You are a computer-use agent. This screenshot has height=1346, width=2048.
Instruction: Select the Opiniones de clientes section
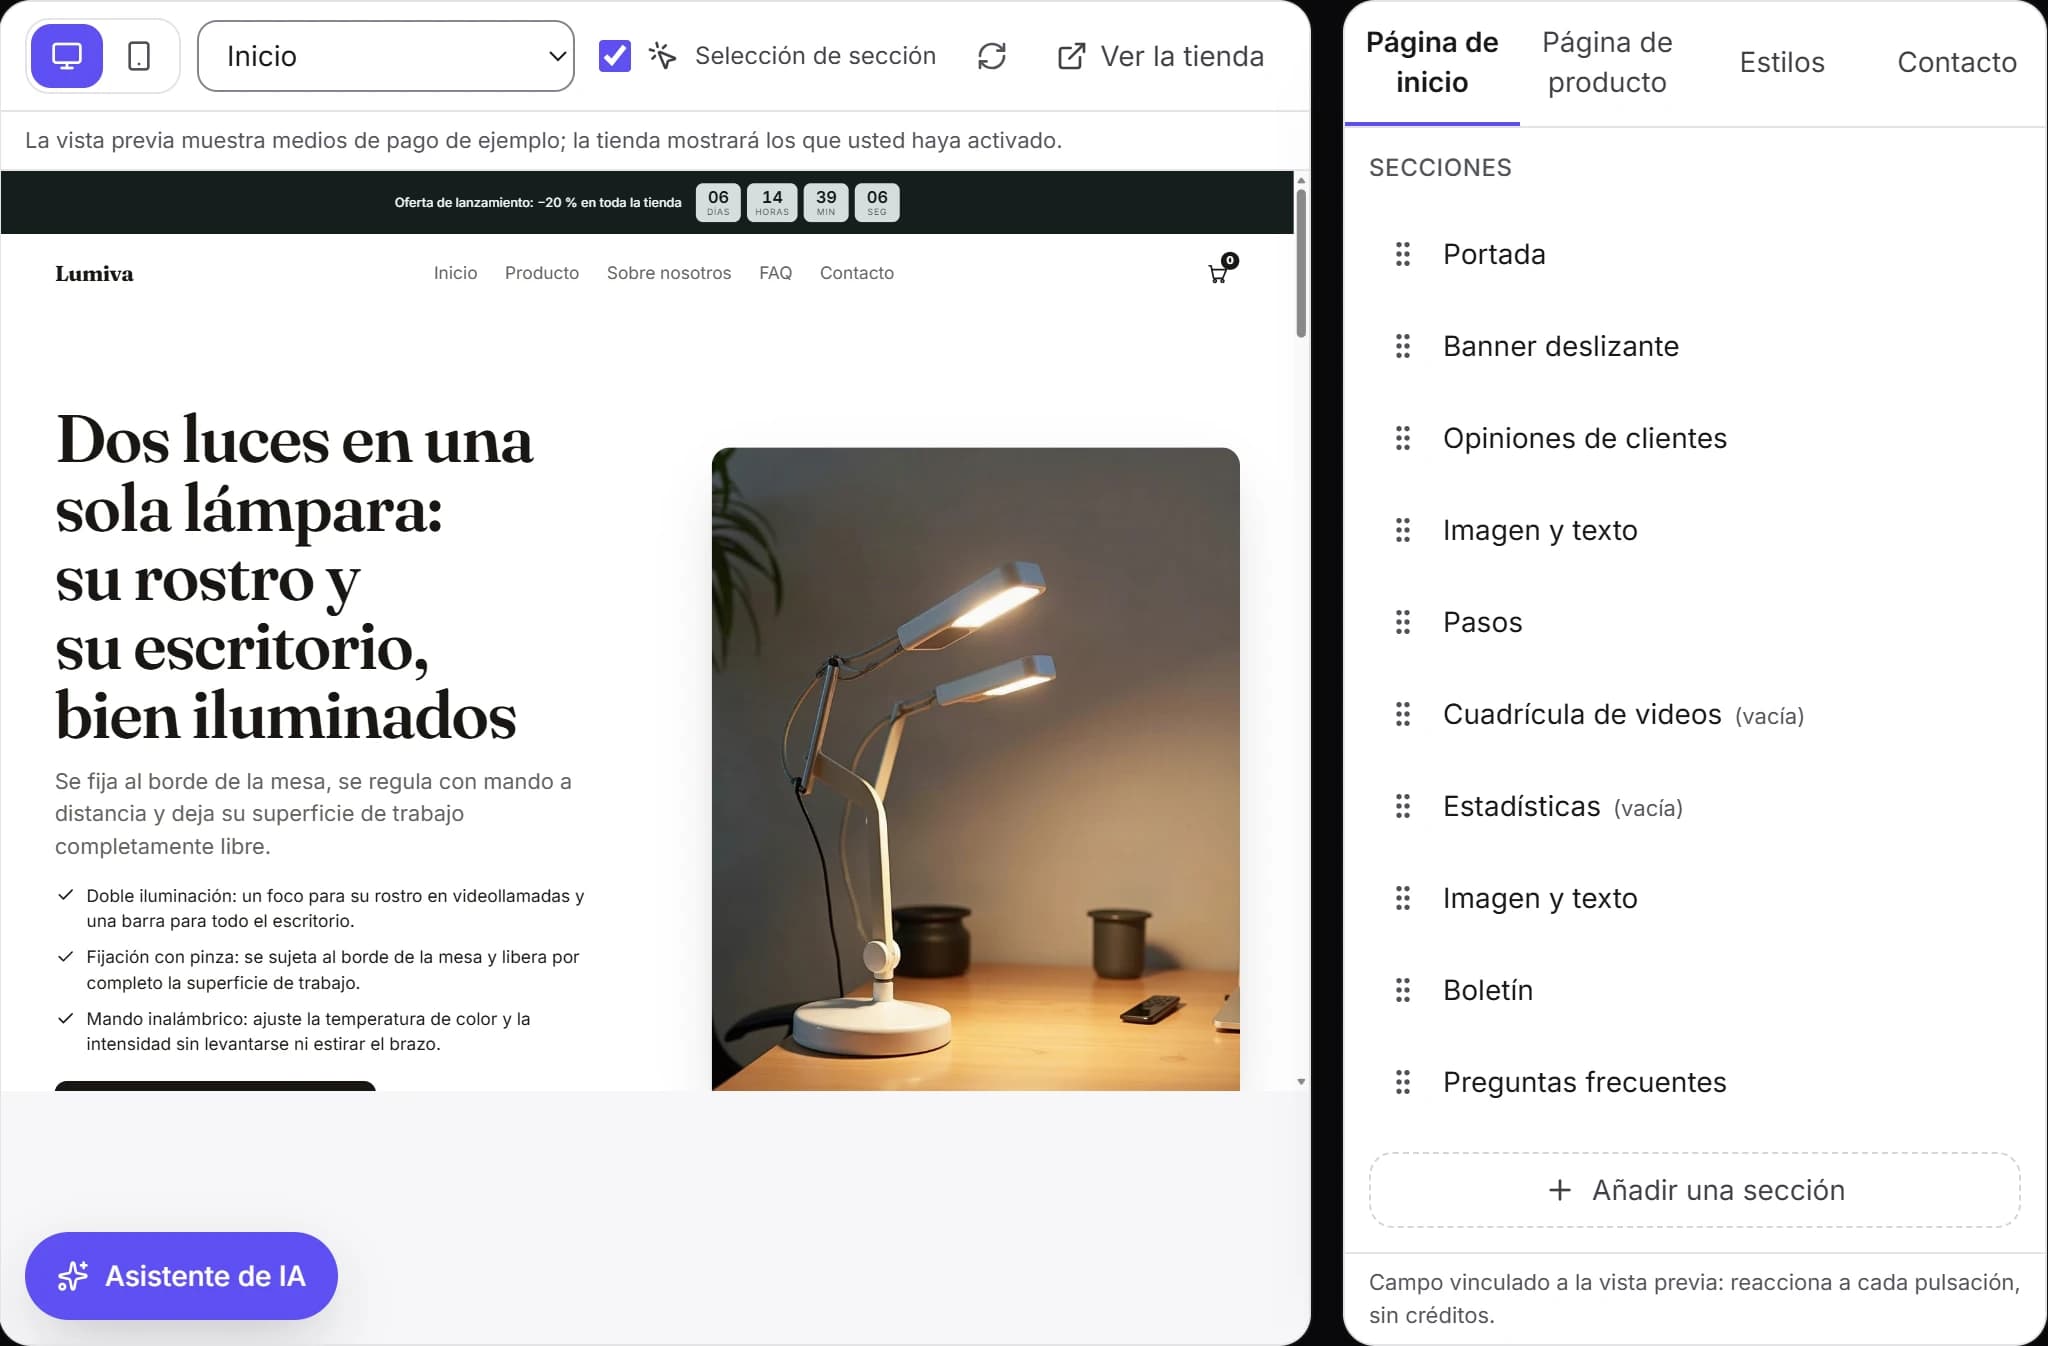pyautogui.click(x=1695, y=438)
